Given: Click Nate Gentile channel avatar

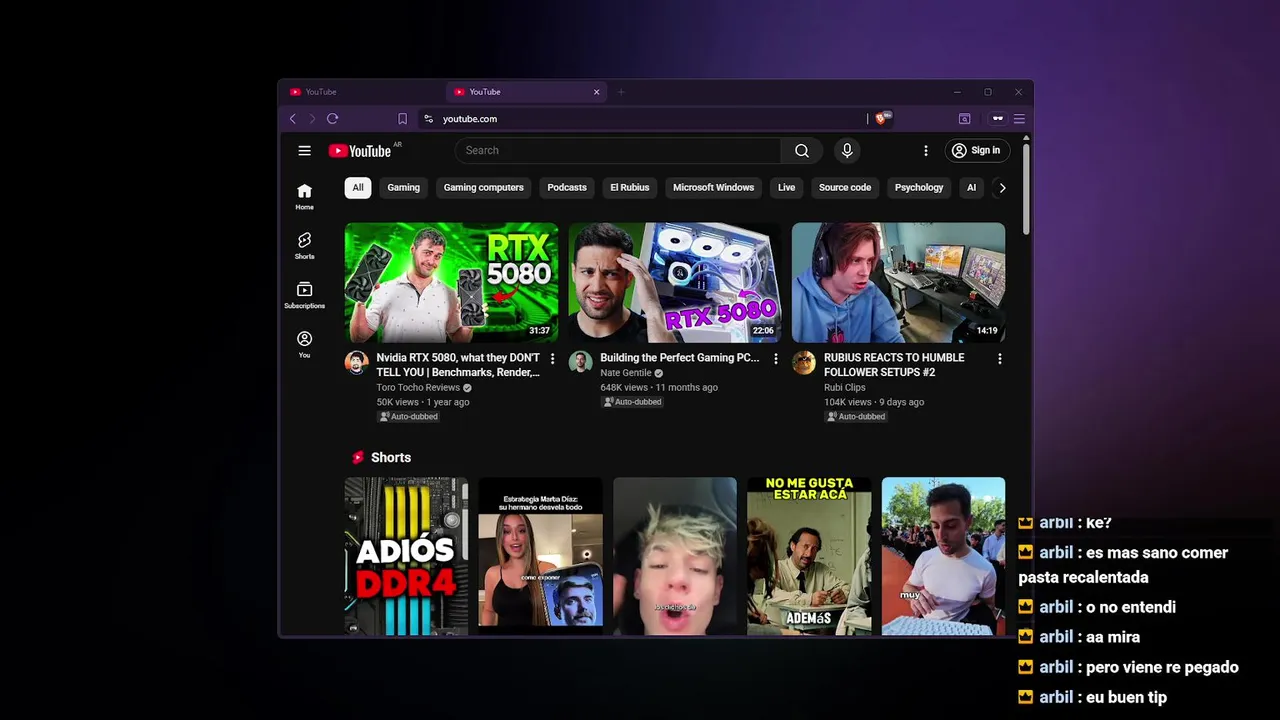Looking at the screenshot, I should [580, 362].
